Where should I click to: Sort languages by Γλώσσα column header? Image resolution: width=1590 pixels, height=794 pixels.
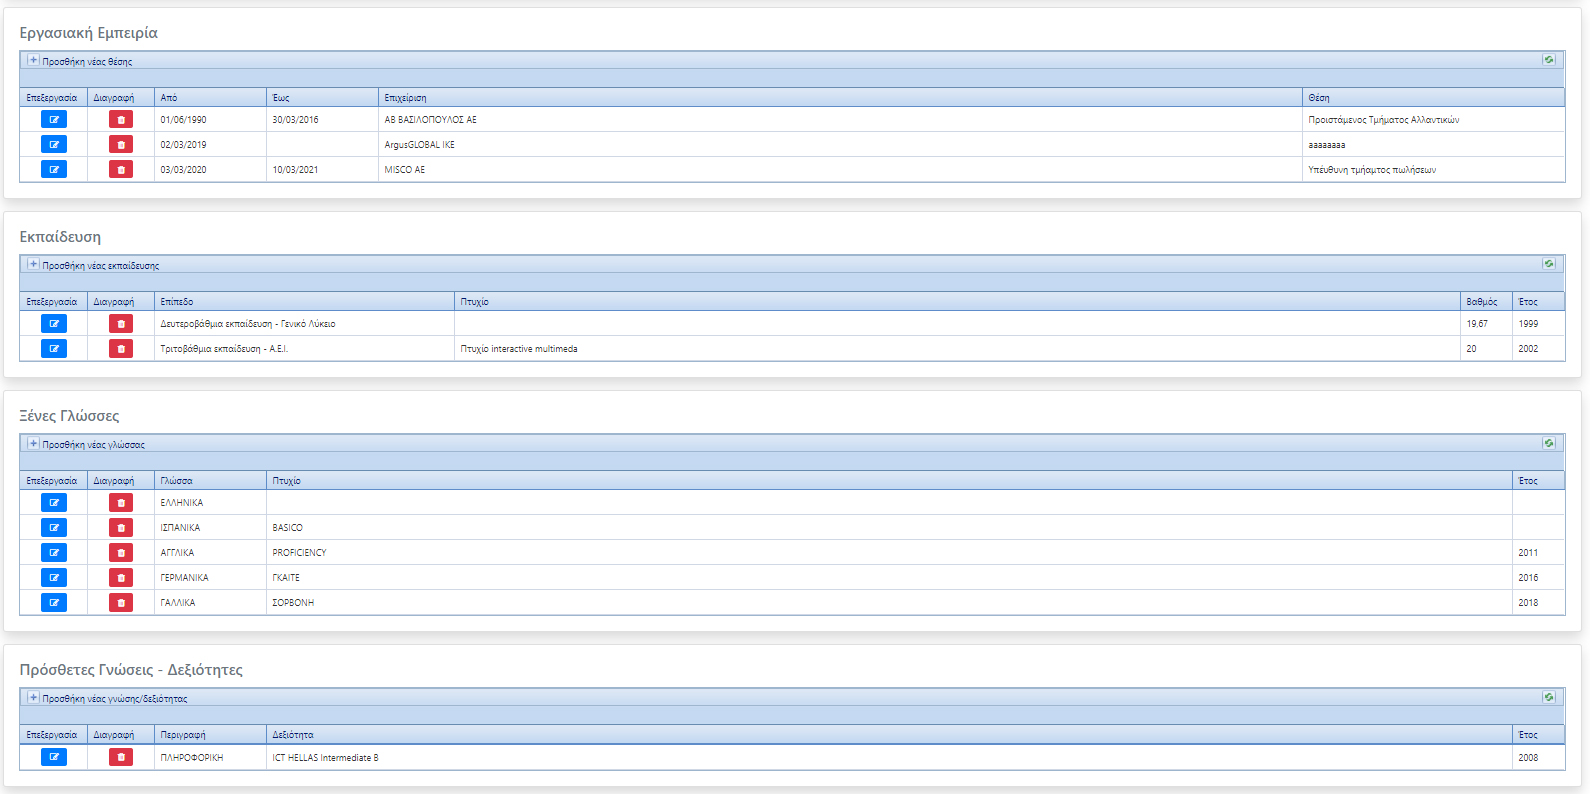click(x=176, y=481)
